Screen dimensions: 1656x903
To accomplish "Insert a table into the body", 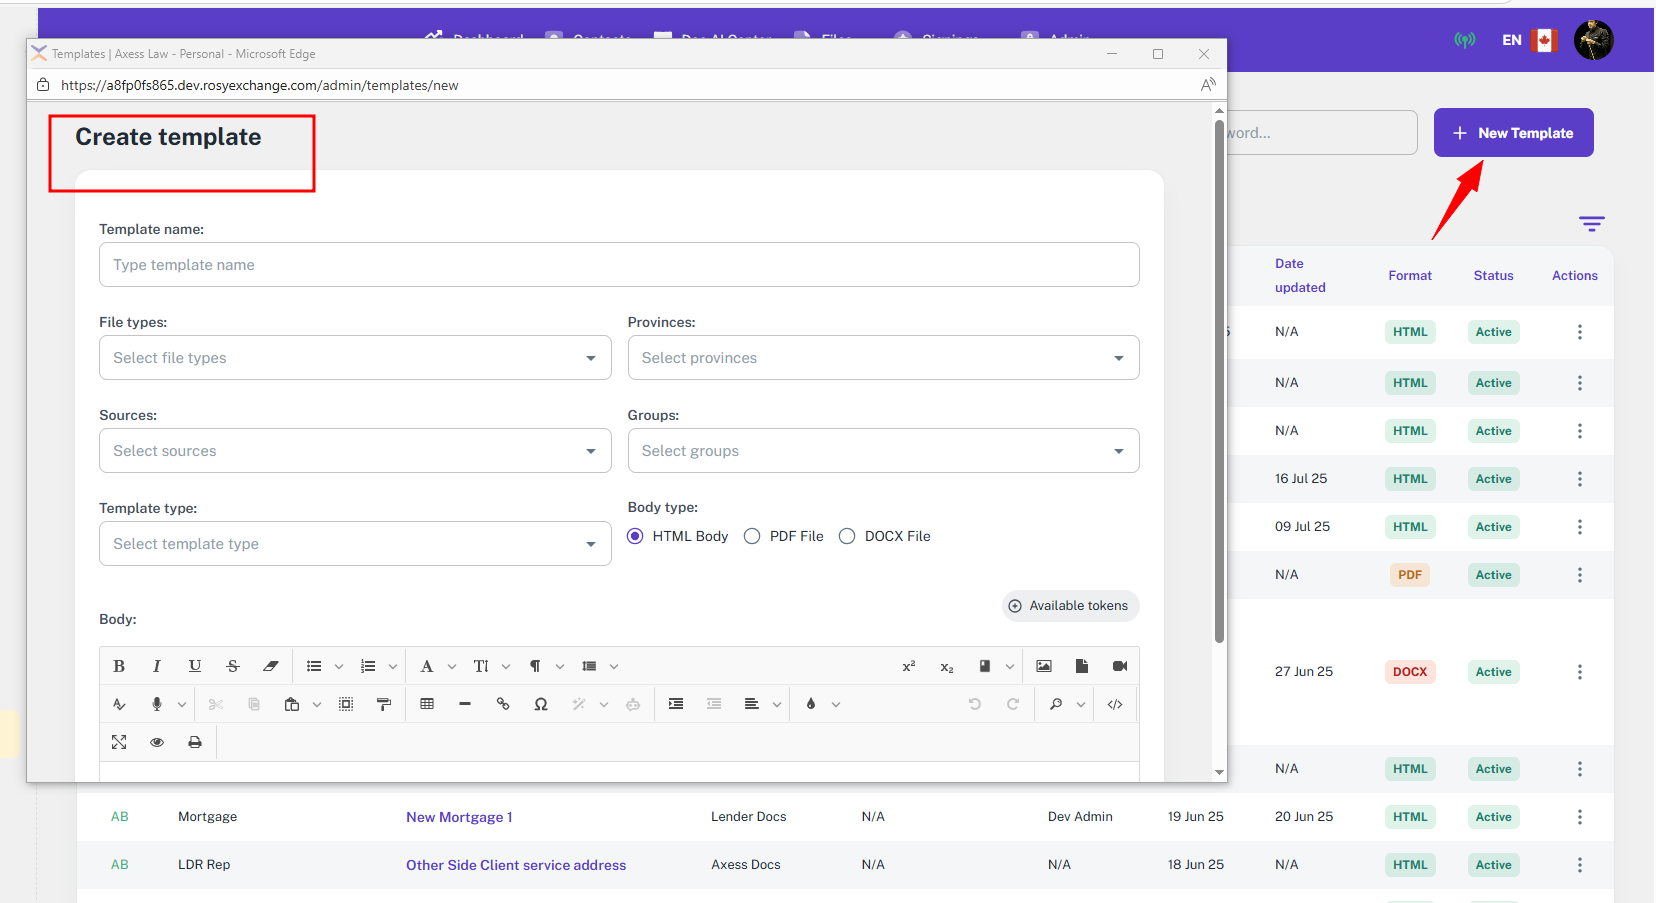I will (427, 704).
